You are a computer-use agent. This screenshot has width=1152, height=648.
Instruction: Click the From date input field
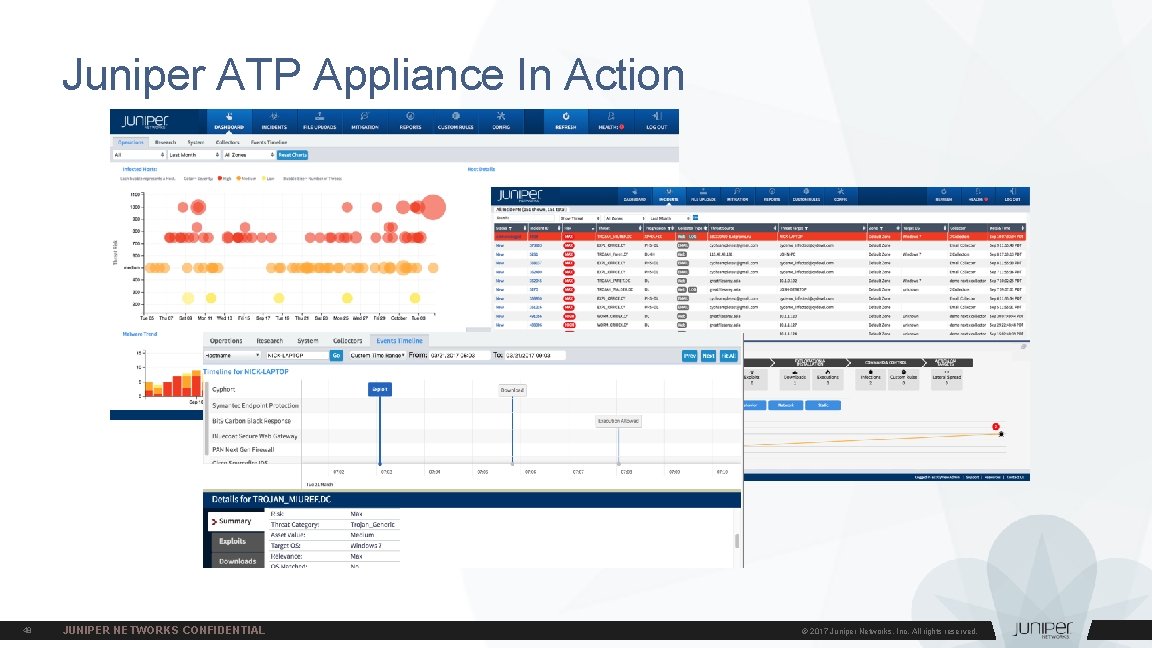point(459,356)
